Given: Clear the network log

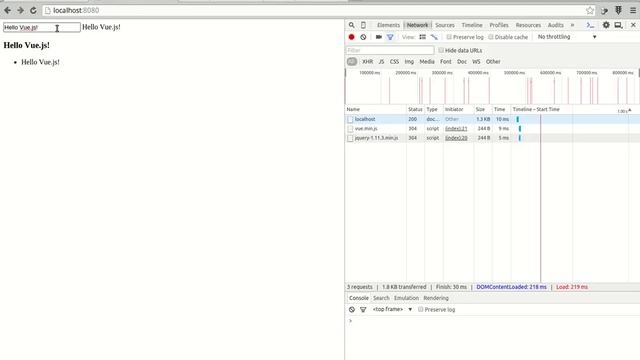Looking at the screenshot, I should (363, 37).
